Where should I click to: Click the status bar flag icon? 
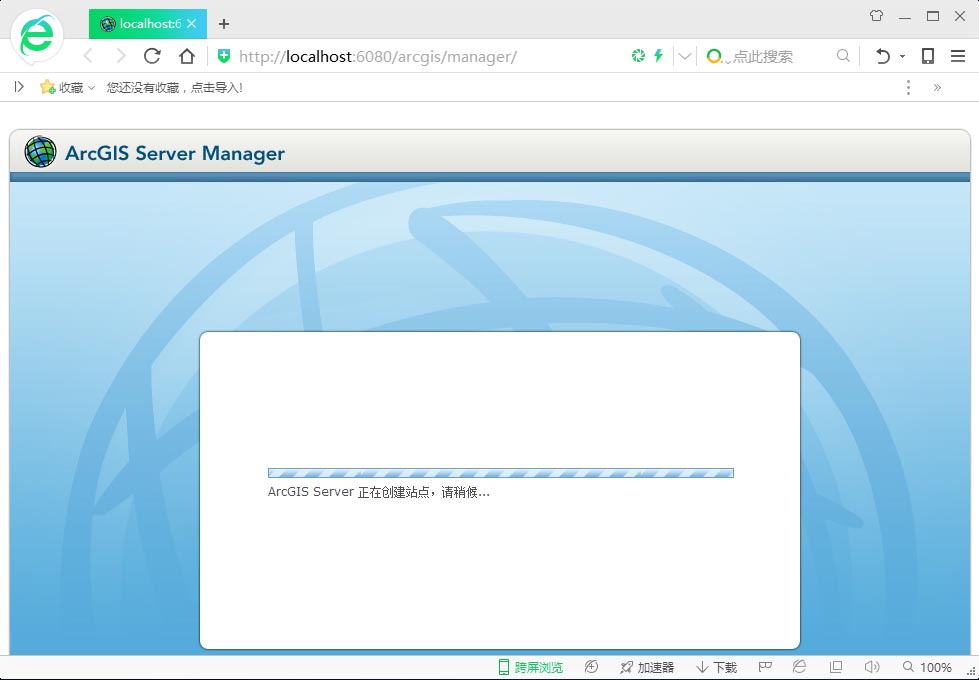tap(765, 667)
